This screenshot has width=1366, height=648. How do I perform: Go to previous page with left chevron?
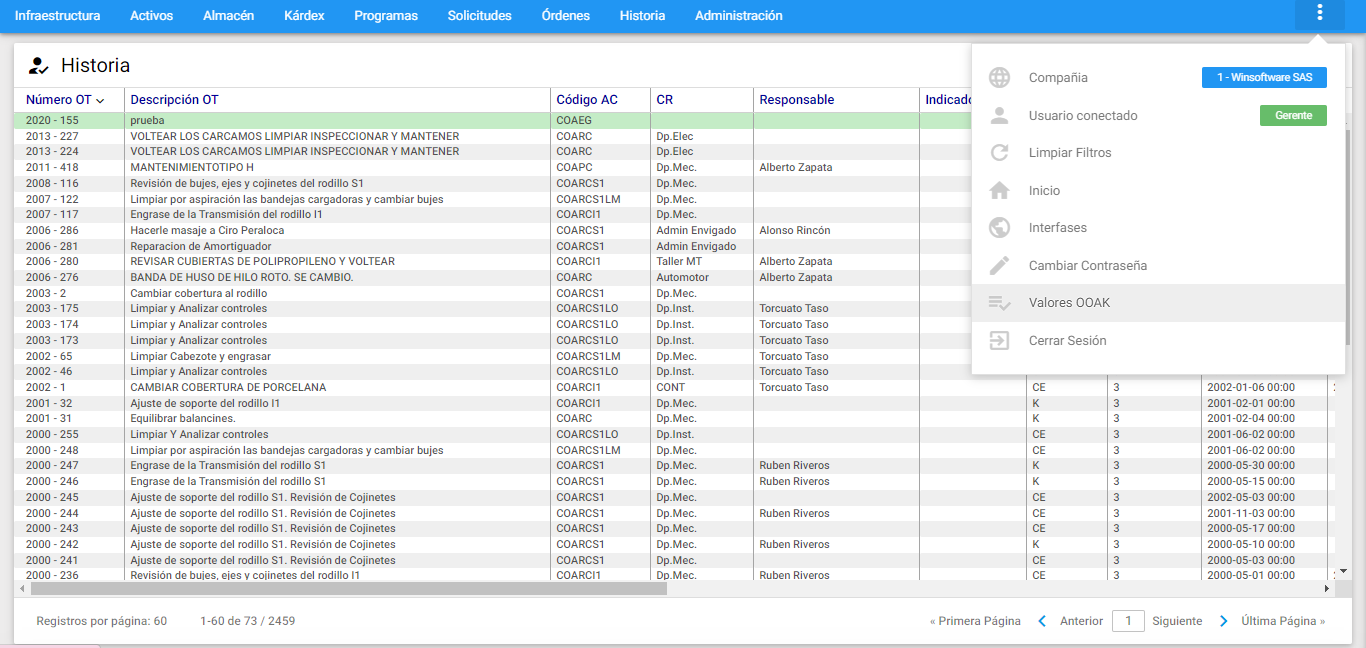[x=1042, y=621]
